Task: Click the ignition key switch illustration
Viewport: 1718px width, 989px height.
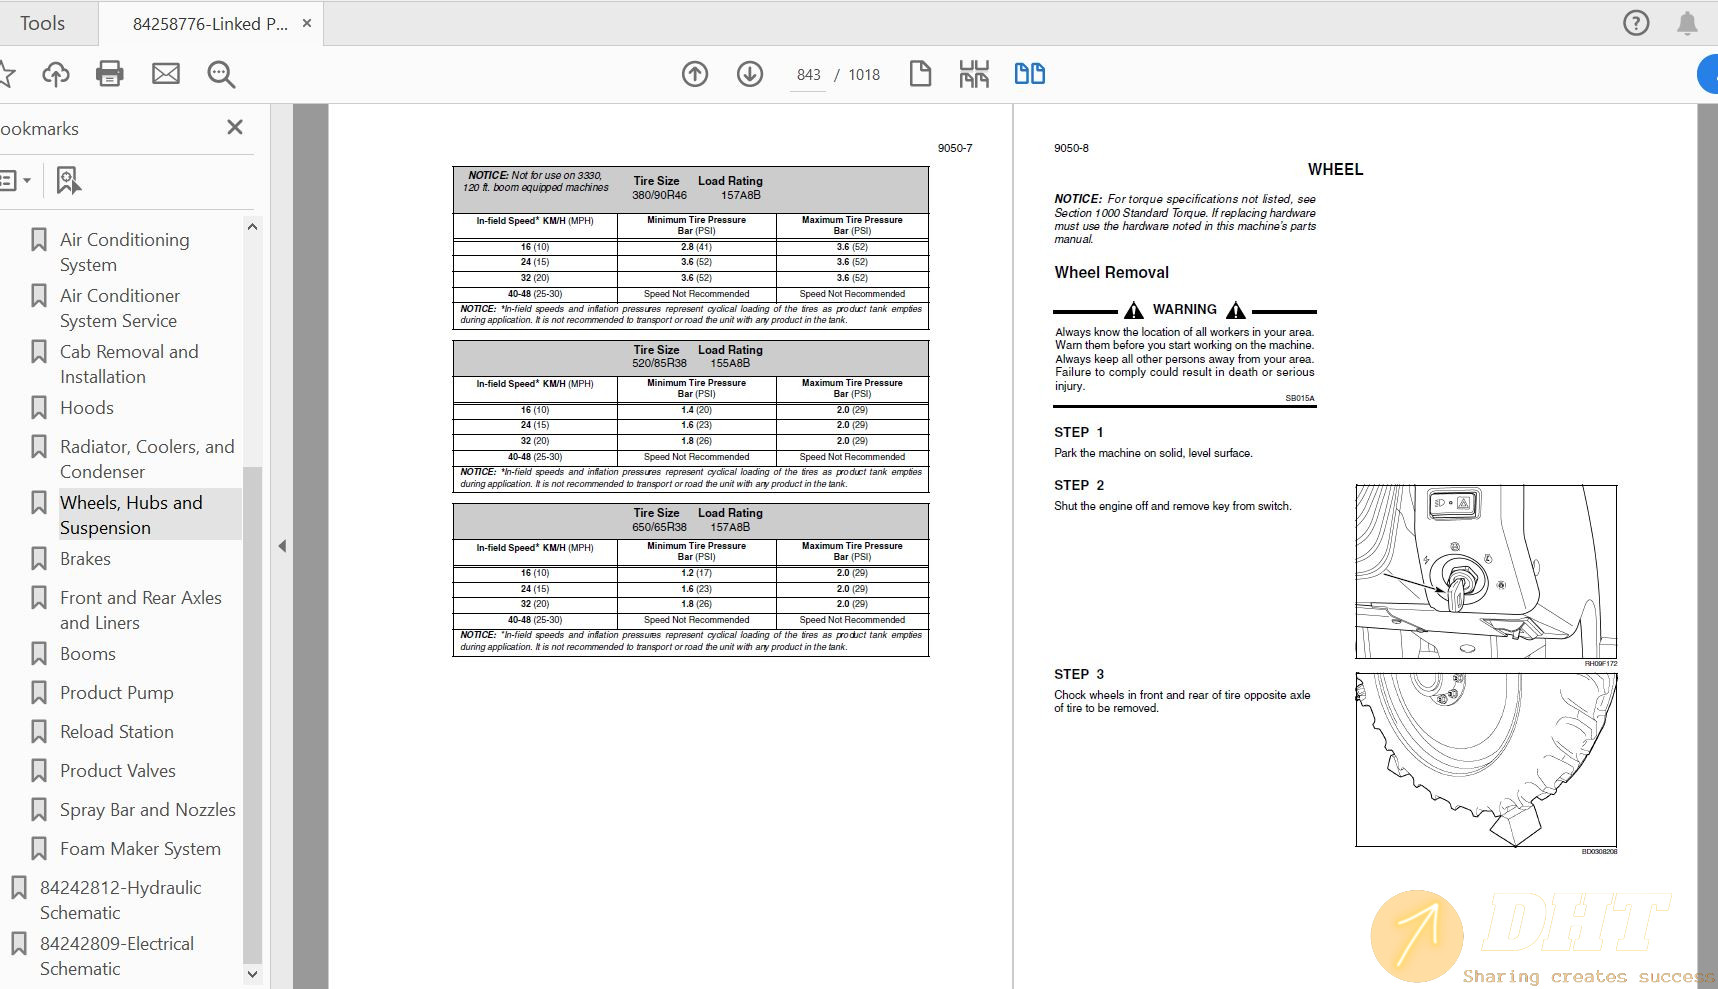Action: point(1486,572)
